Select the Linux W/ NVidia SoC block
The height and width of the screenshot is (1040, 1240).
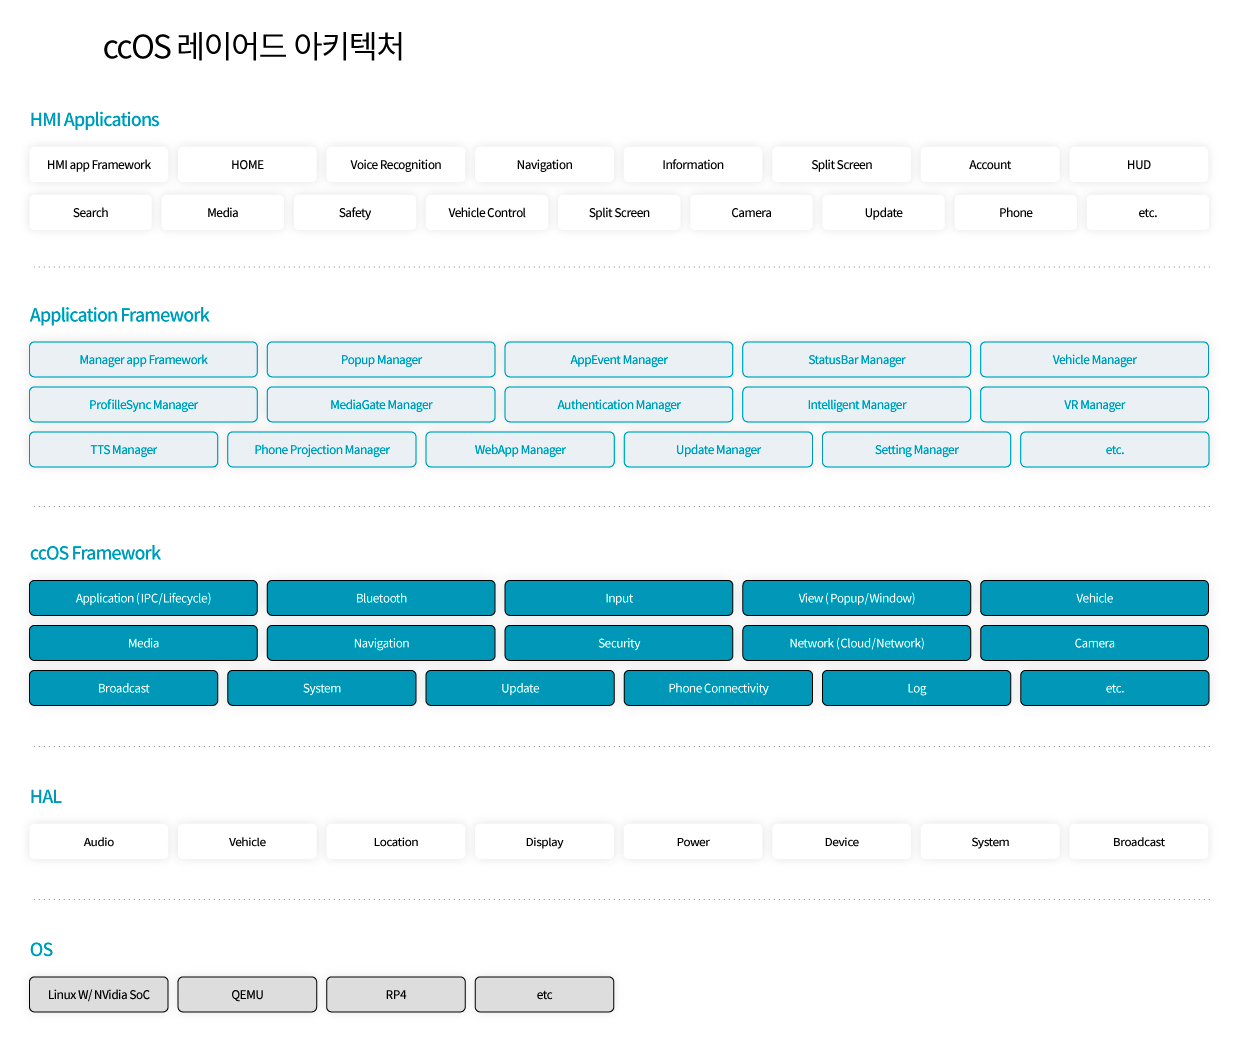pyautogui.click(x=98, y=994)
